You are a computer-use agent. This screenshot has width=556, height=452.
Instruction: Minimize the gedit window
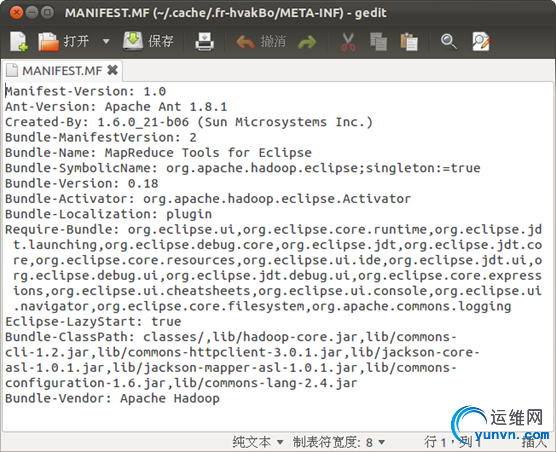coord(32,13)
